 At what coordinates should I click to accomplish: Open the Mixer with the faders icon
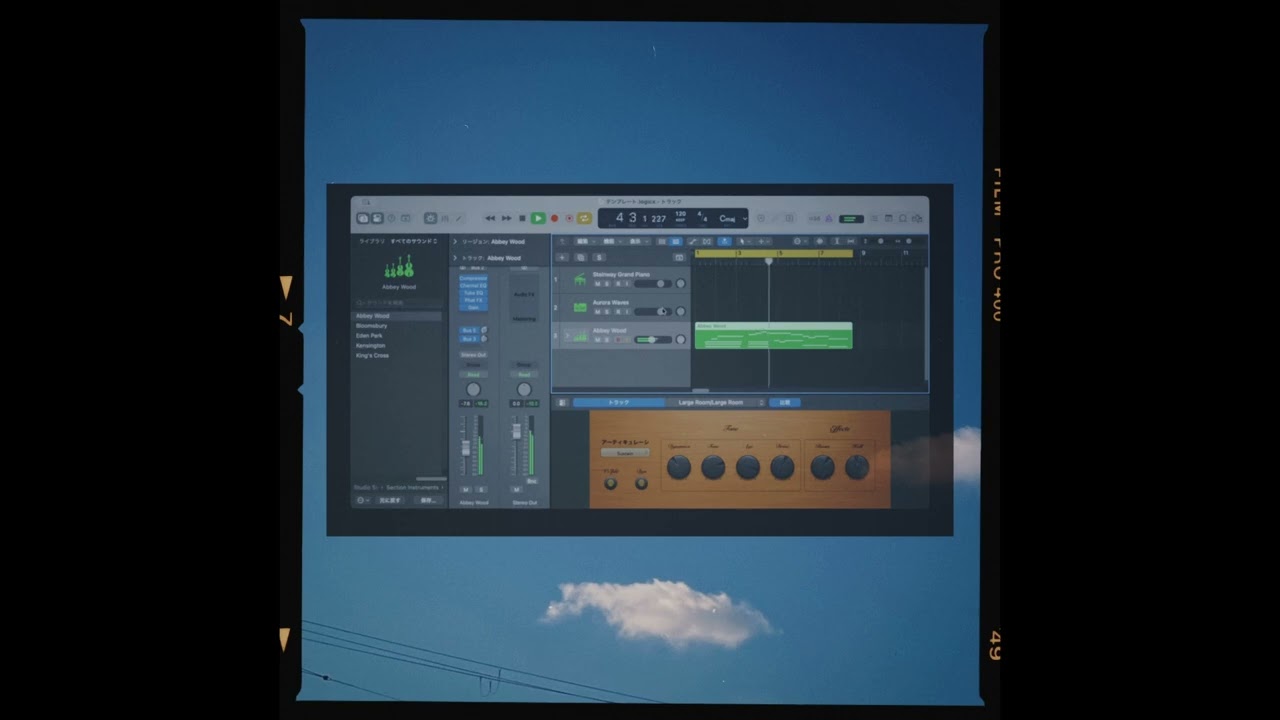pos(444,218)
